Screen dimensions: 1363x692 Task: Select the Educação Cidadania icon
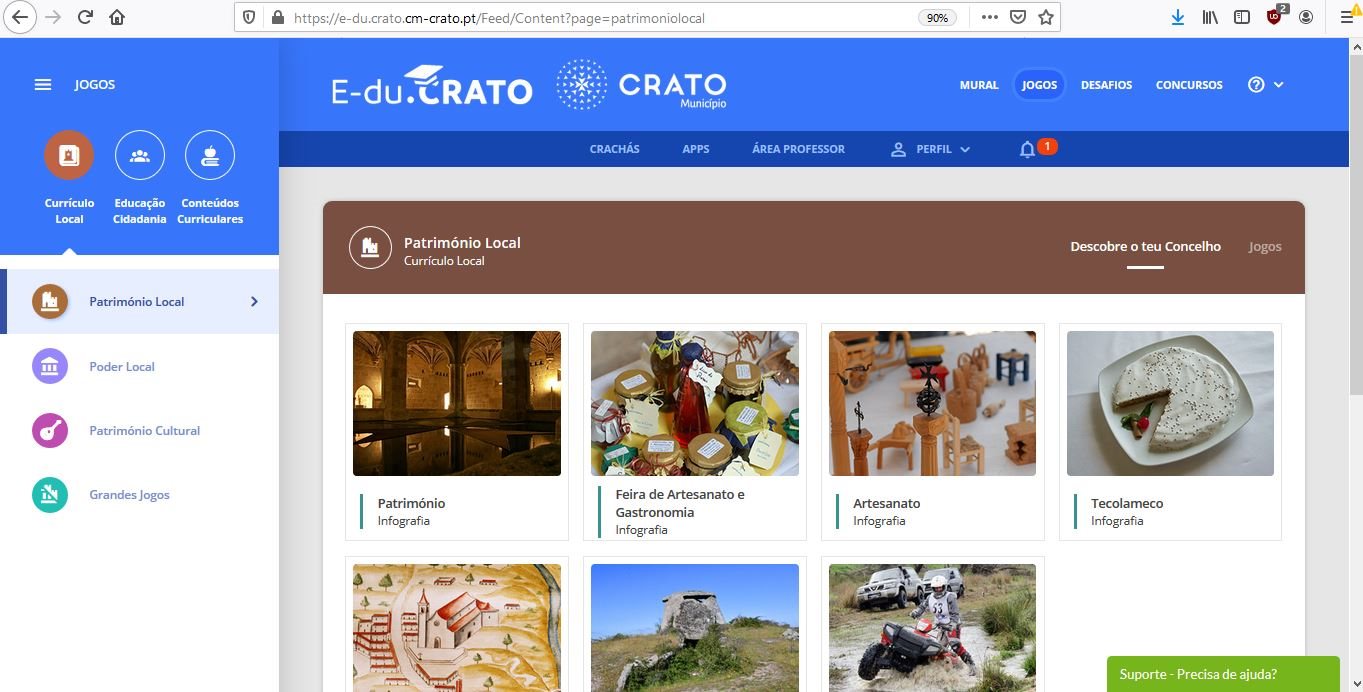[140, 156]
